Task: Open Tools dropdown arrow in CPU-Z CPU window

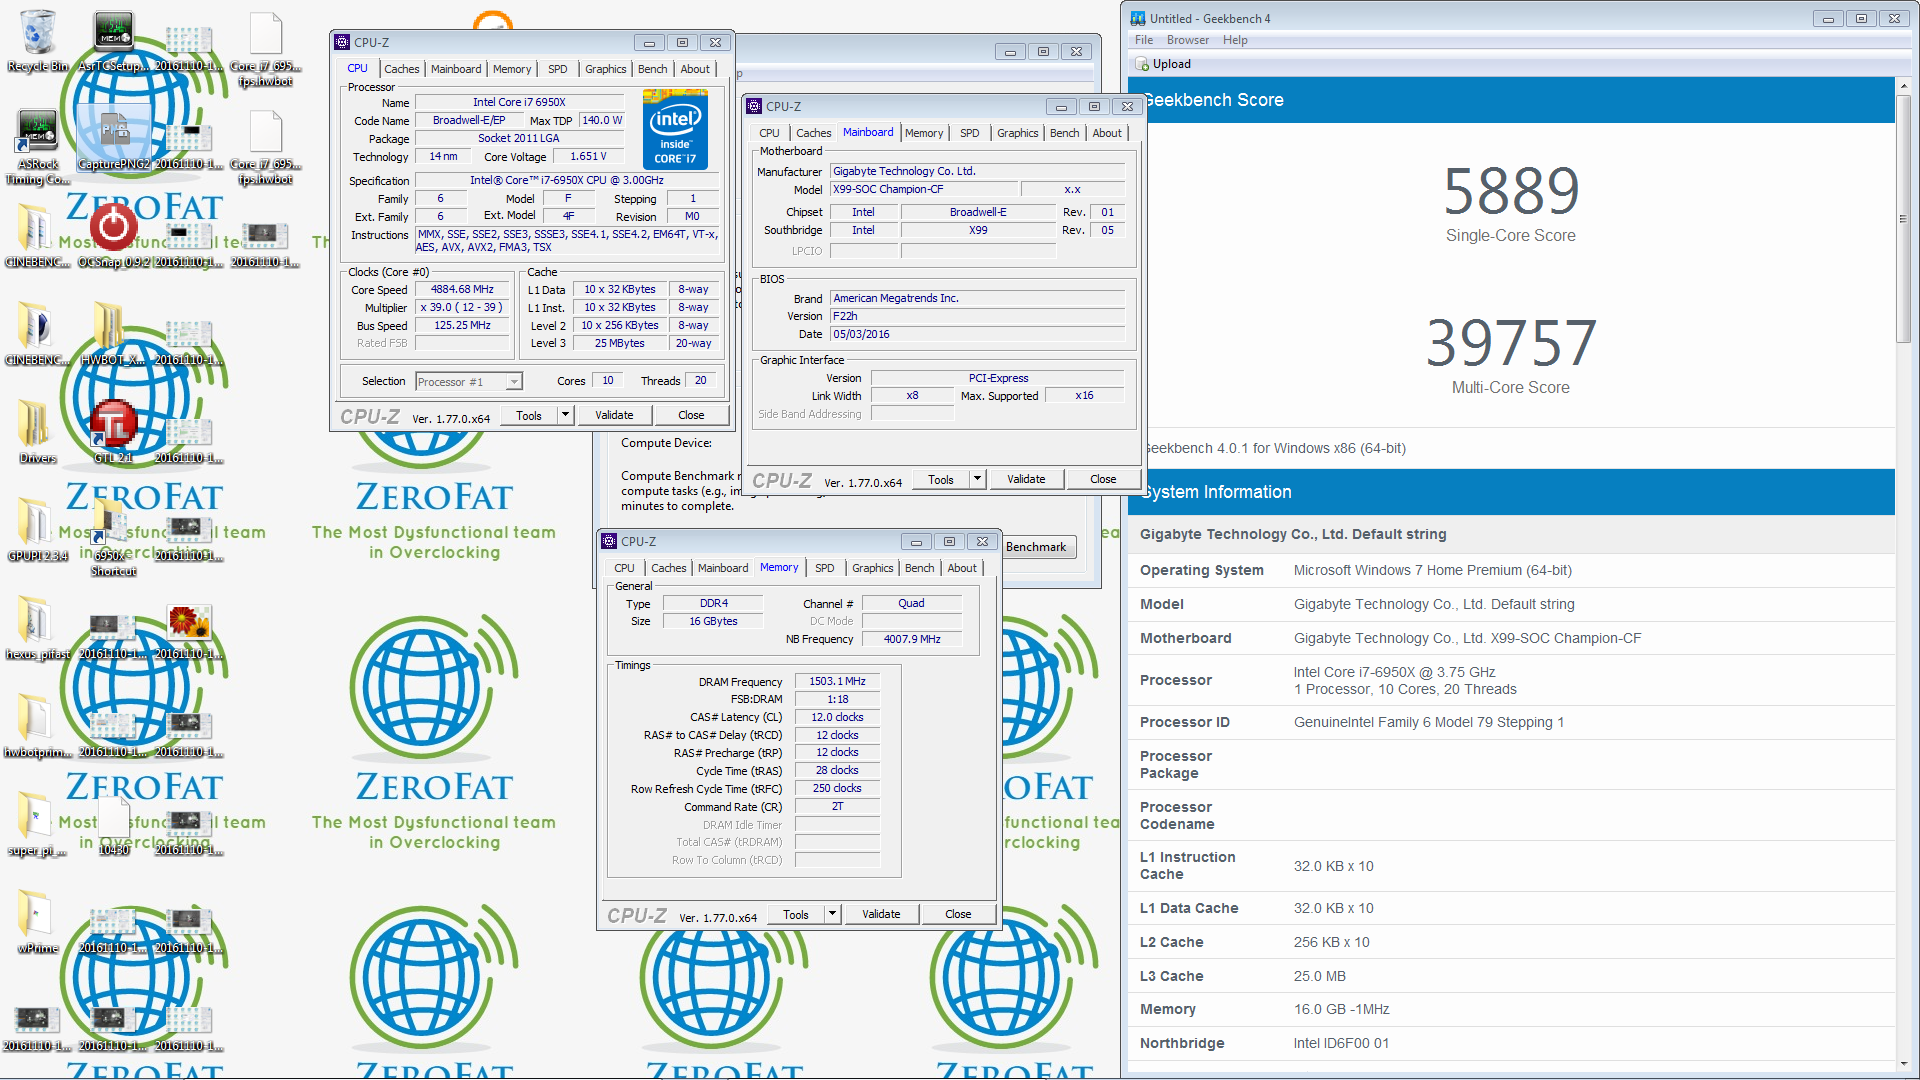Action: 565,415
